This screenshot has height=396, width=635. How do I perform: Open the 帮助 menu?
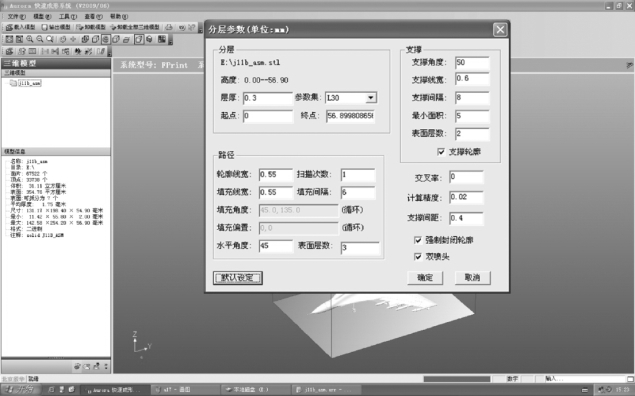pyautogui.click(x=119, y=16)
